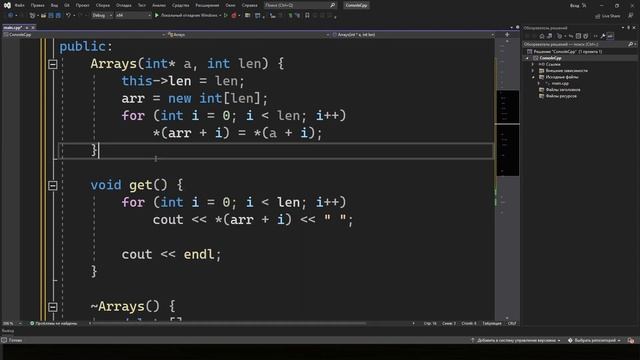Click the feedback icon beside Live Share
The width and height of the screenshot is (640, 360).
click(x=631, y=16)
